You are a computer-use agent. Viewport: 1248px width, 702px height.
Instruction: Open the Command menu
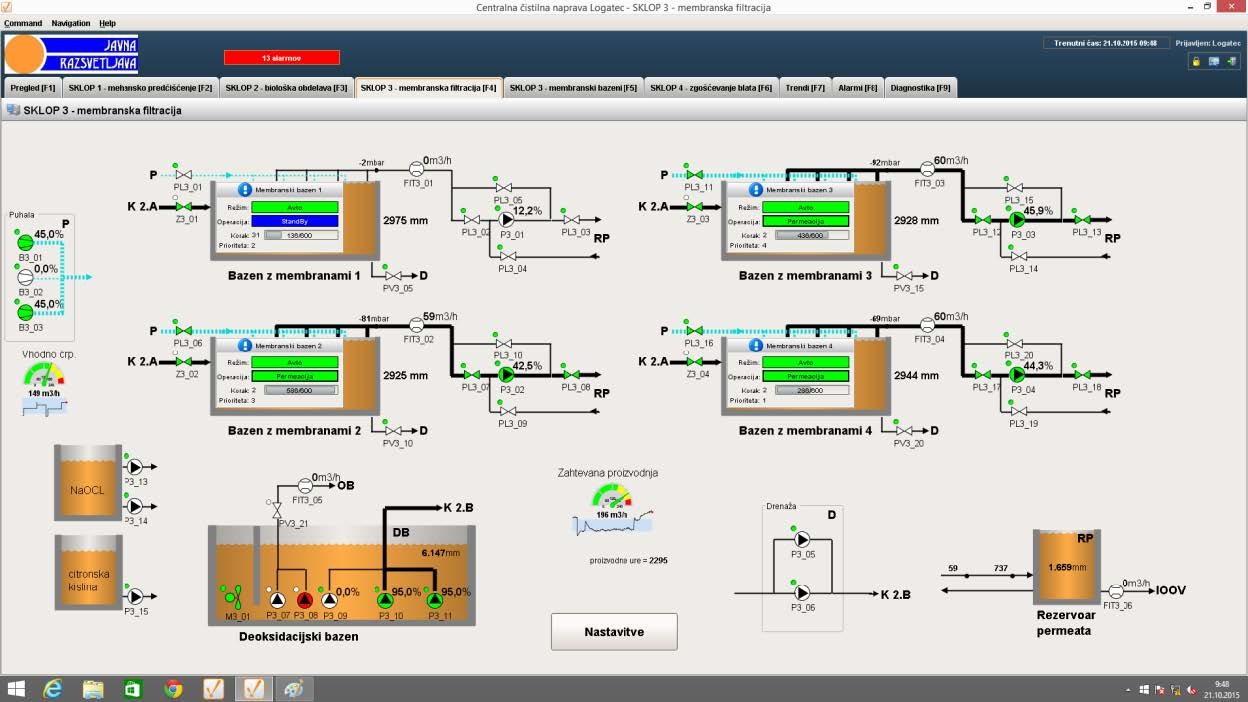(23, 23)
